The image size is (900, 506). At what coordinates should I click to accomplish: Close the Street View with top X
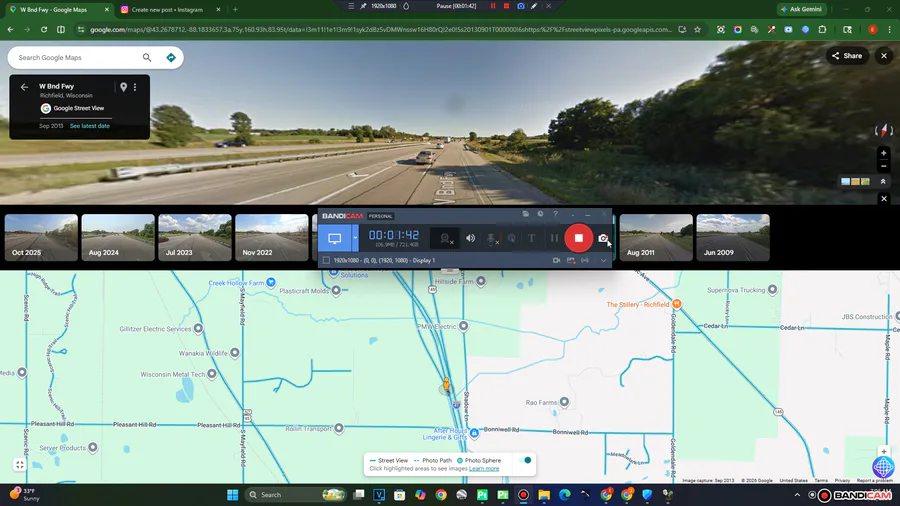pos(884,56)
